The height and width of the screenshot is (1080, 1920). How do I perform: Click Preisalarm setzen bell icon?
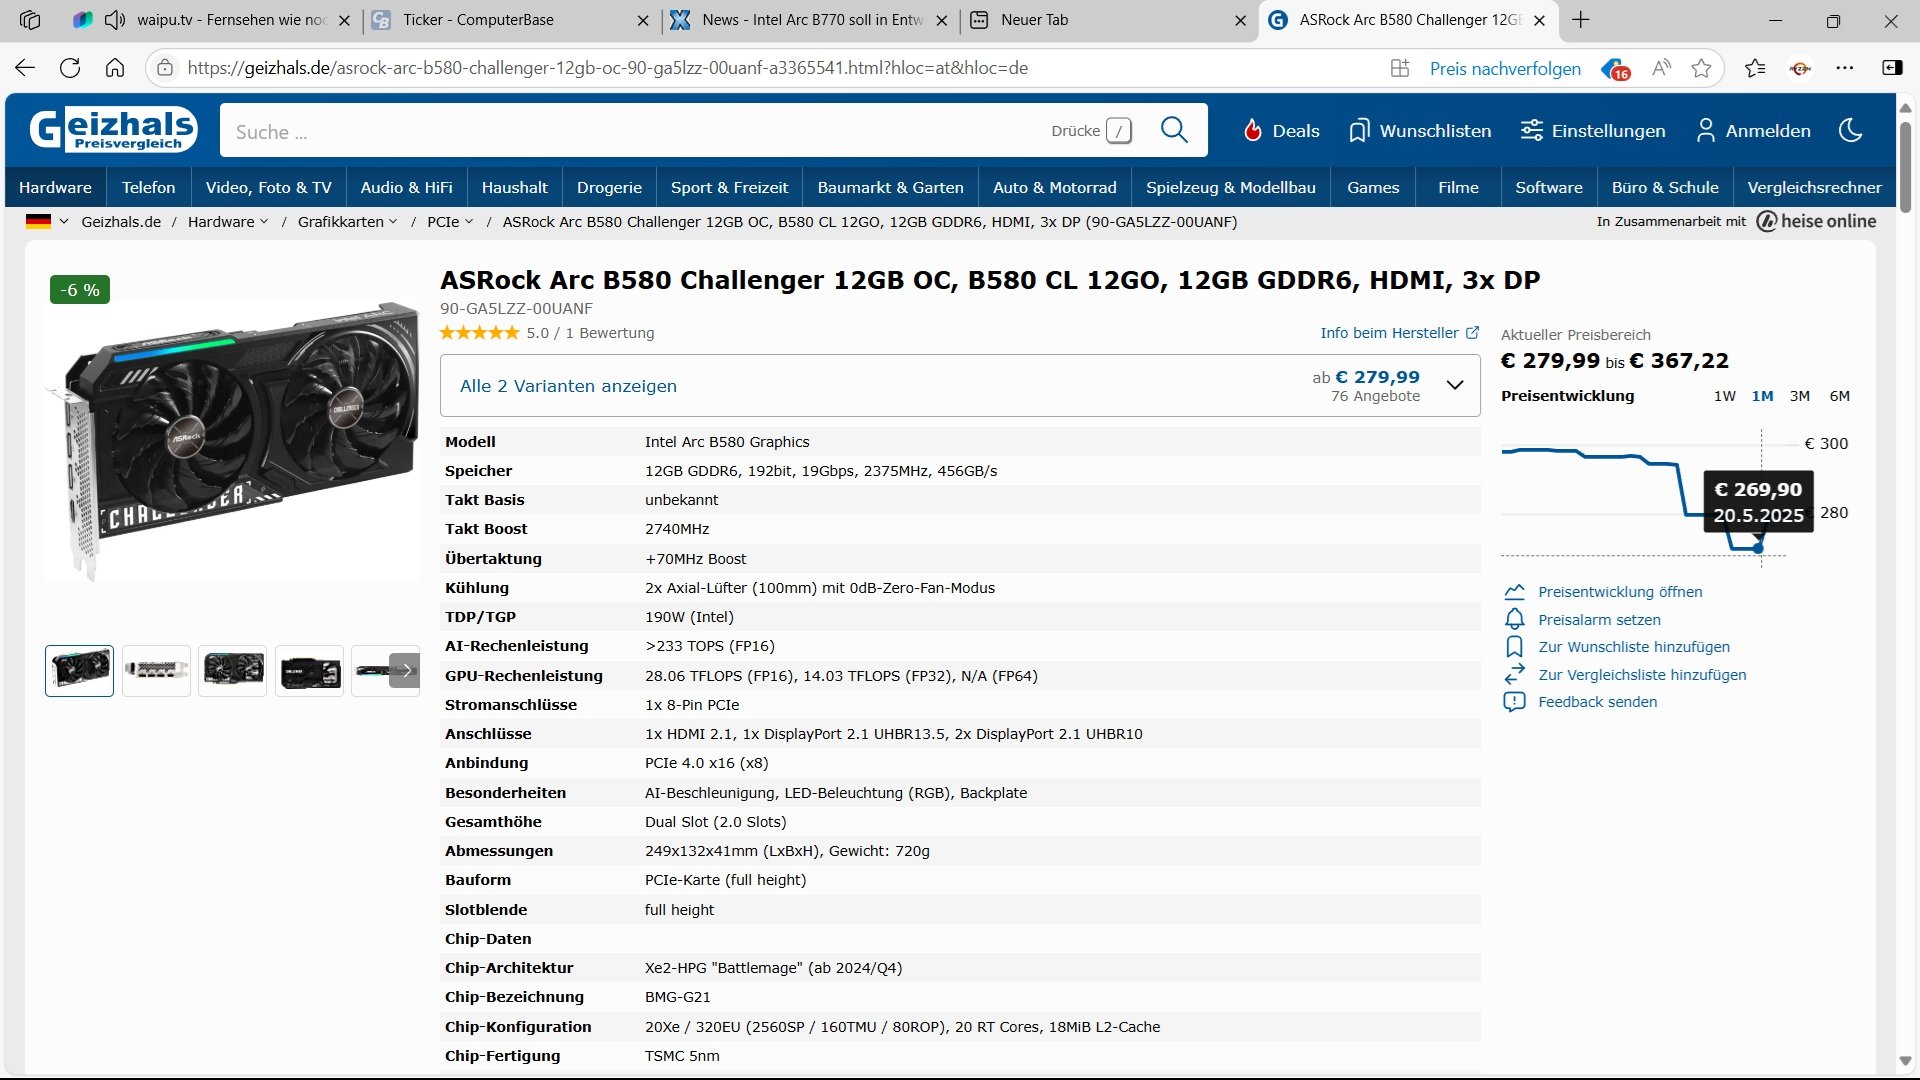[1515, 620]
